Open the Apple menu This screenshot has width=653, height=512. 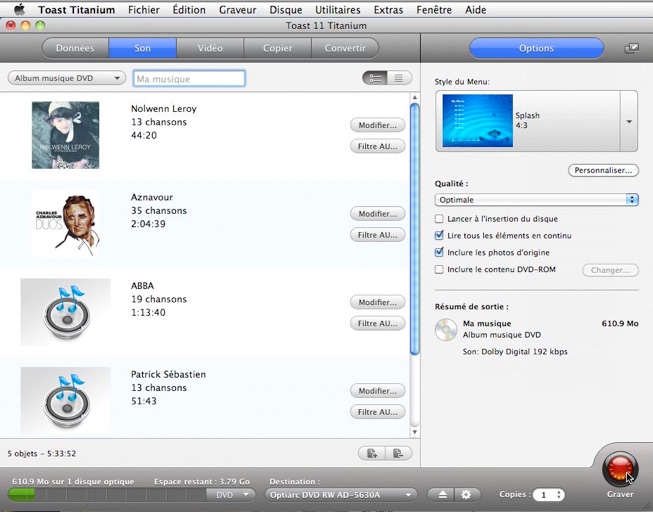[x=19, y=10]
